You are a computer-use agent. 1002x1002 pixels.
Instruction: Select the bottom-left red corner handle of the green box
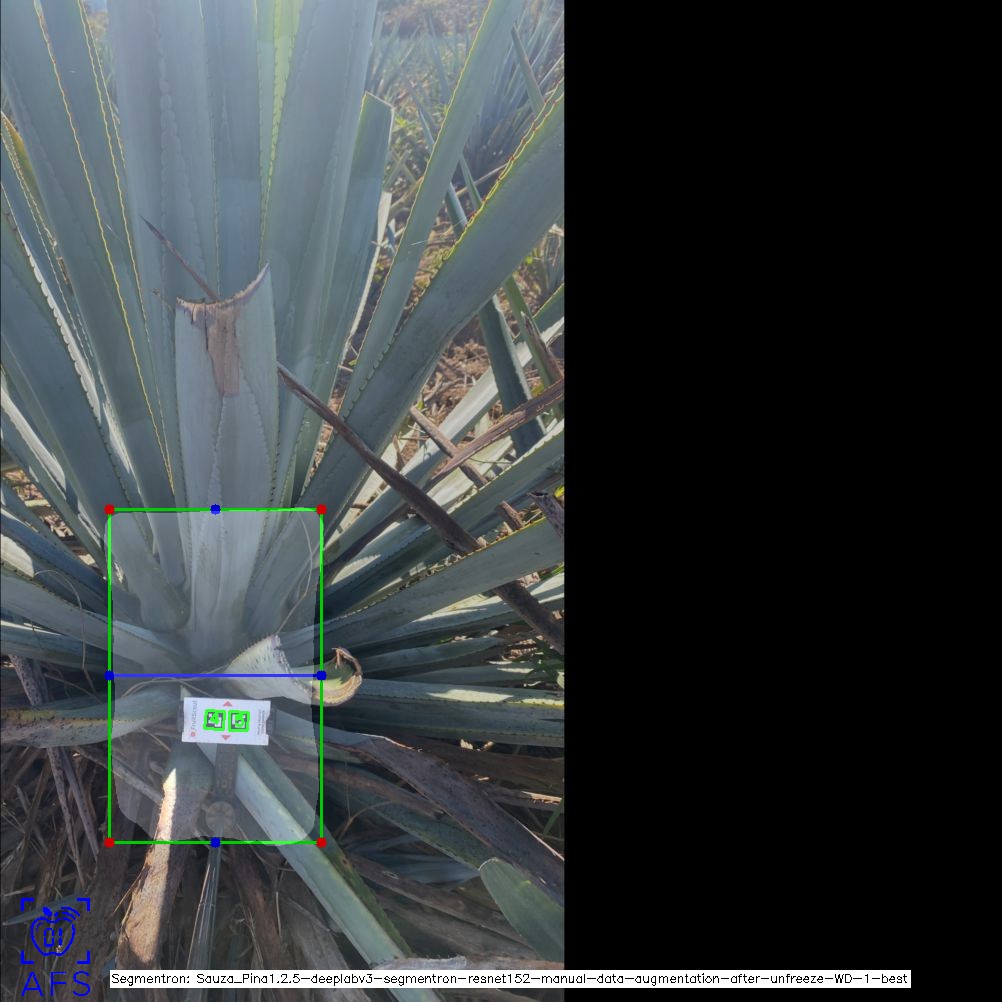(109, 843)
